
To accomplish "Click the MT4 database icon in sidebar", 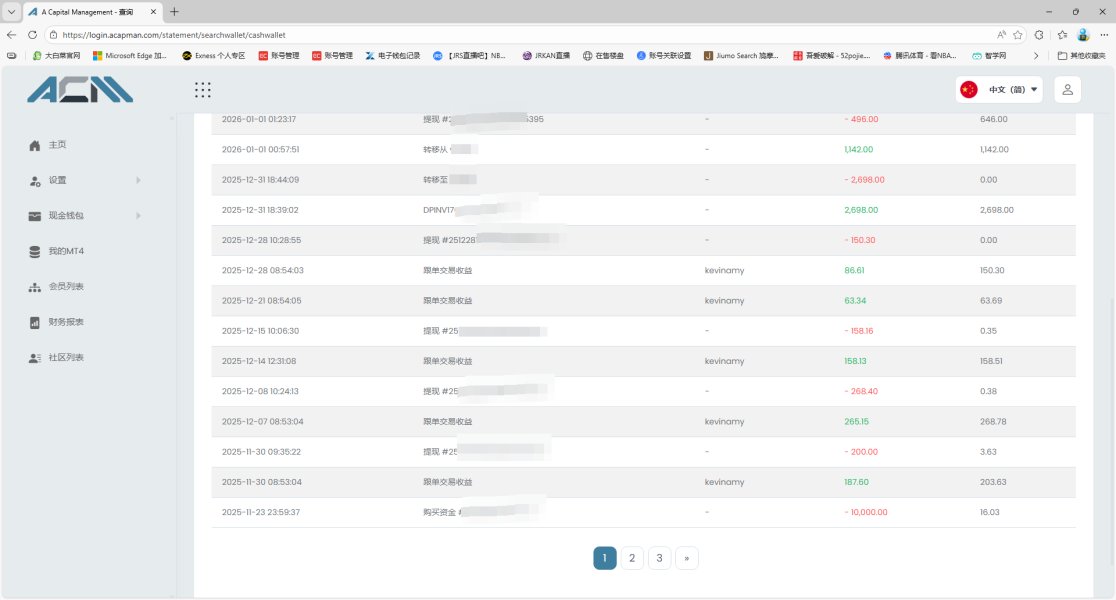I will [35, 252].
